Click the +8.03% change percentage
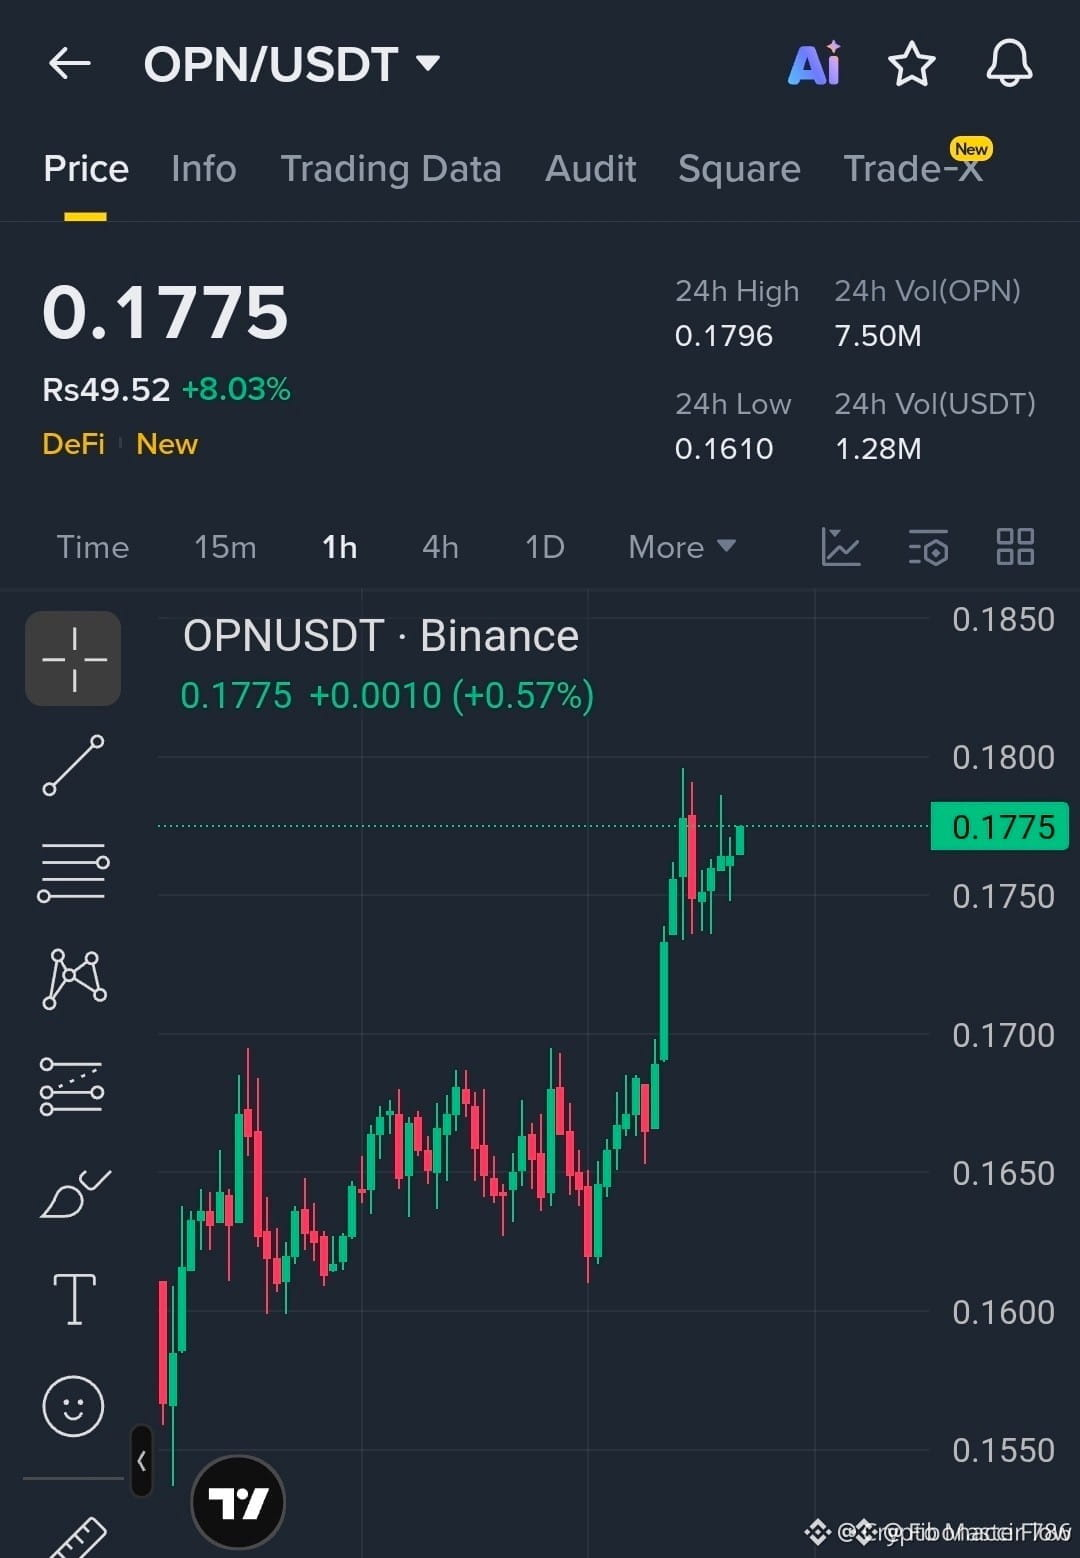Screen dimensions: 1080x1558 (x=236, y=389)
